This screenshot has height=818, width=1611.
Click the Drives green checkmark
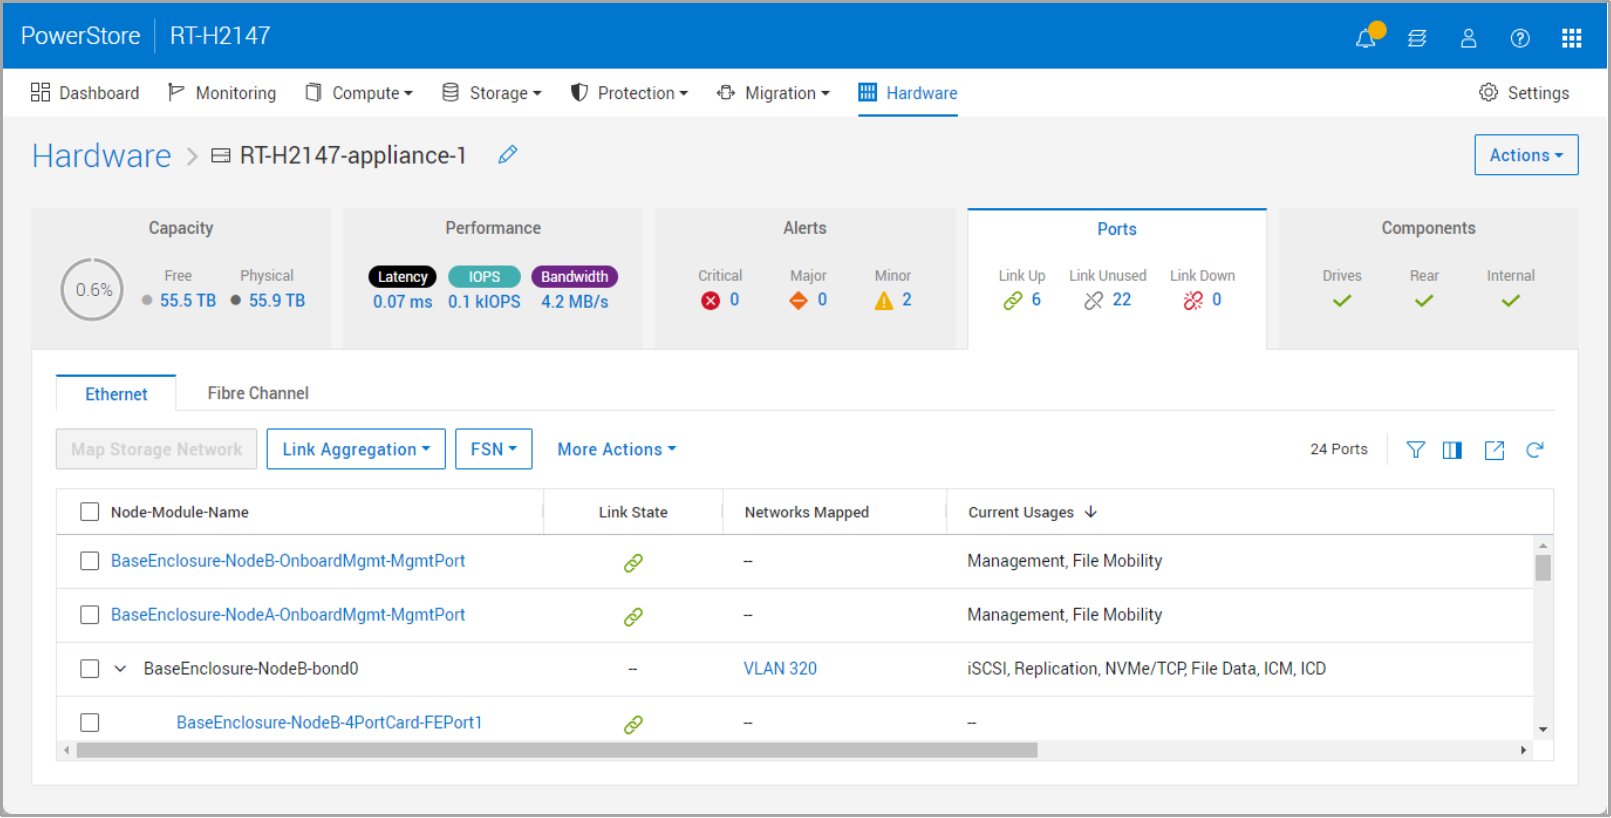pyautogui.click(x=1342, y=301)
